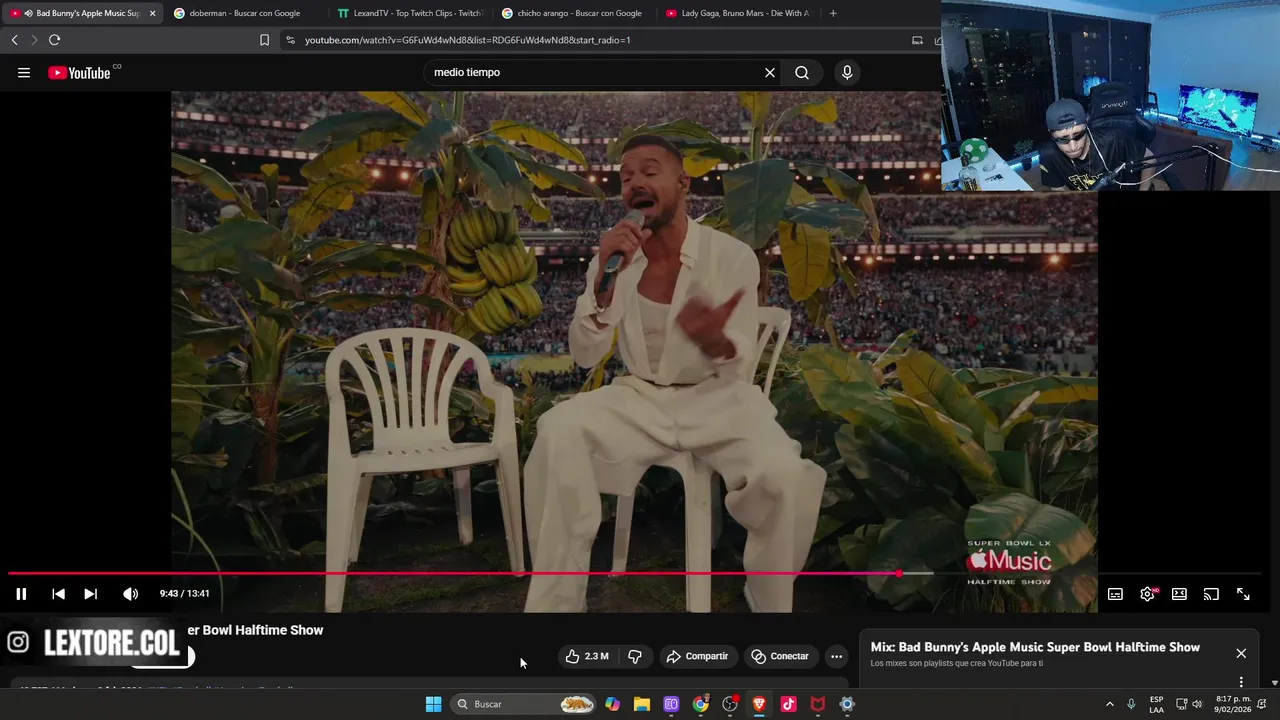The image size is (1280, 720).
Task: Expand hidden system tray icons
Action: pyautogui.click(x=1109, y=704)
